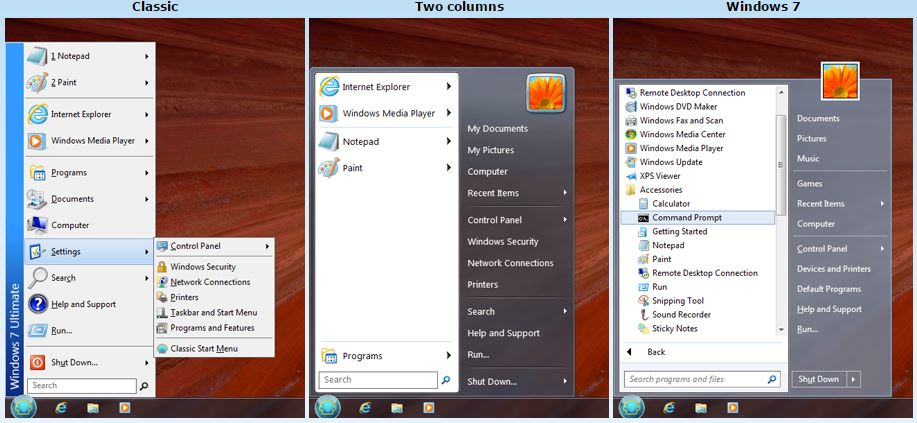Open Sticky Notes in the Accessories list

pyautogui.click(x=674, y=328)
